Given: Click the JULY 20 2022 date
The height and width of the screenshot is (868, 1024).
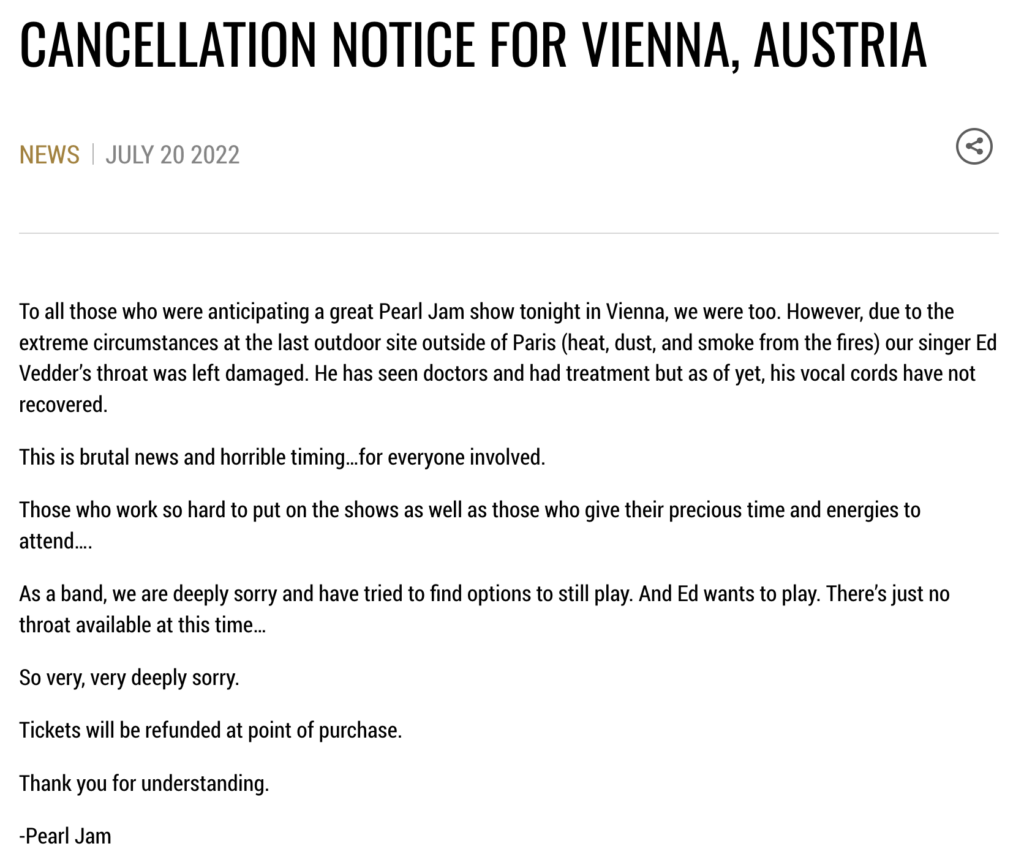Looking at the screenshot, I should [x=172, y=155].
